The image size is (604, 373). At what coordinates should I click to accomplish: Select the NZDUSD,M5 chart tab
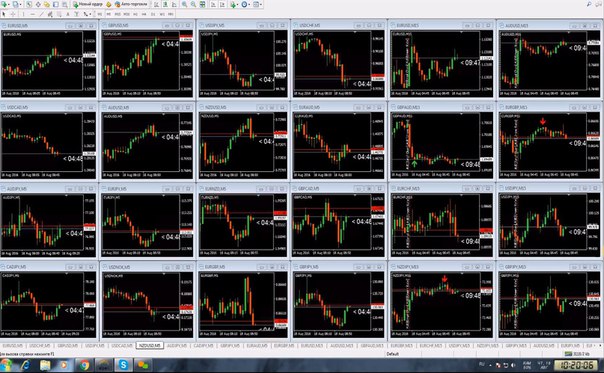(x=150, y=346)
